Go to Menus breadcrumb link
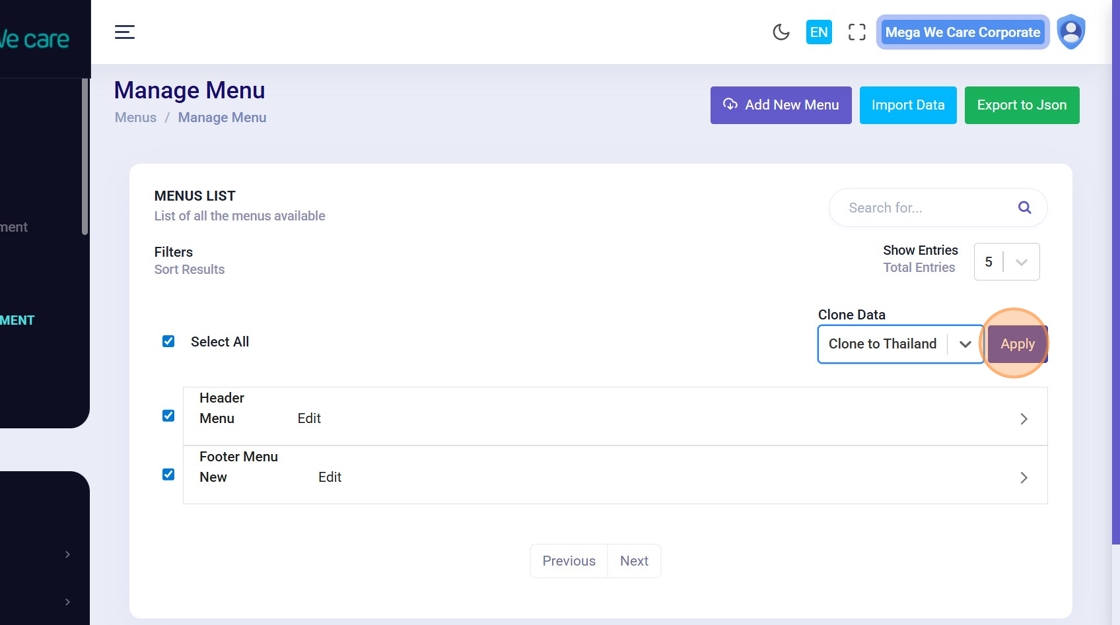This screenshot has width=1120, height=625. (x=135, y=117)
